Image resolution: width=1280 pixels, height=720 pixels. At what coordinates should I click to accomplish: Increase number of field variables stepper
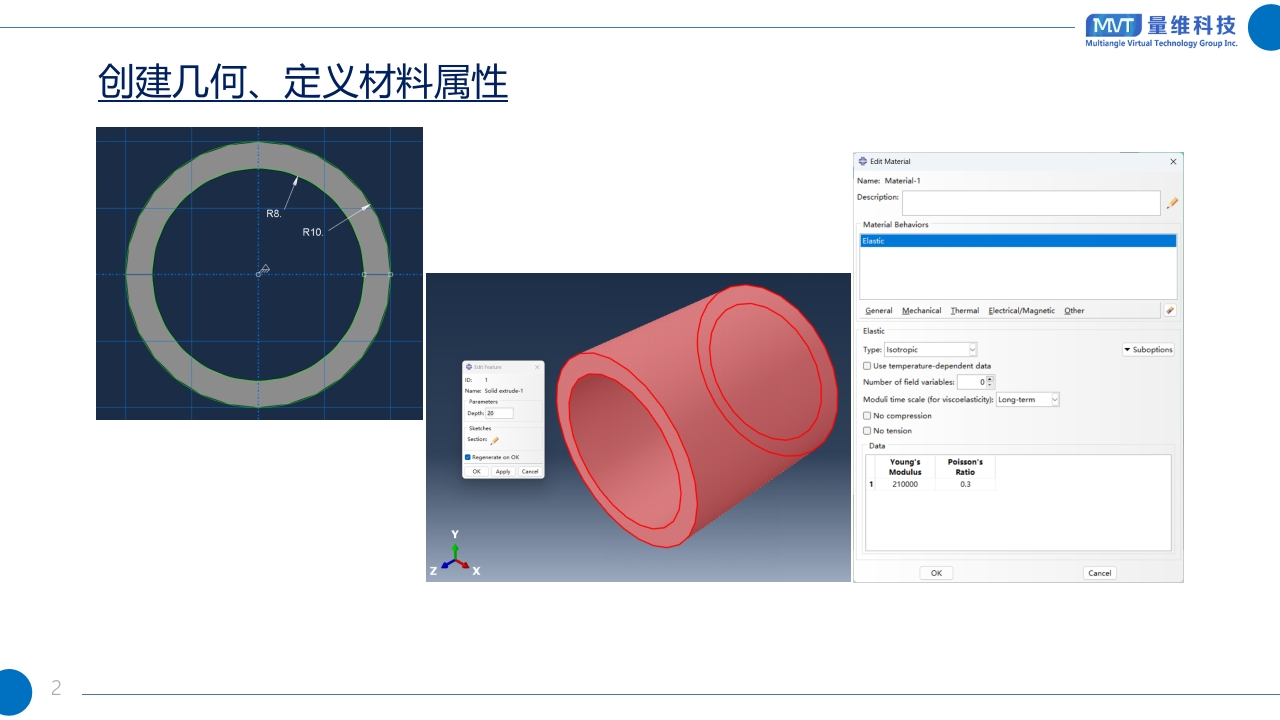(x=990, y=378)
